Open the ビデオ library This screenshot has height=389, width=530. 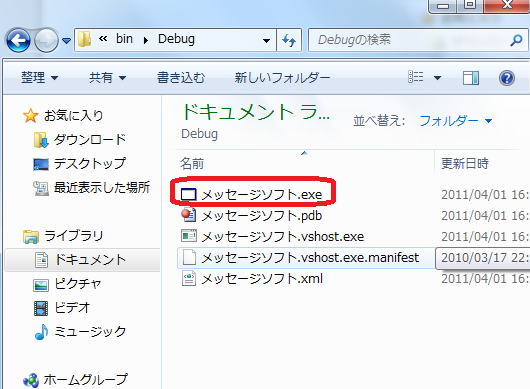point(72,308)
